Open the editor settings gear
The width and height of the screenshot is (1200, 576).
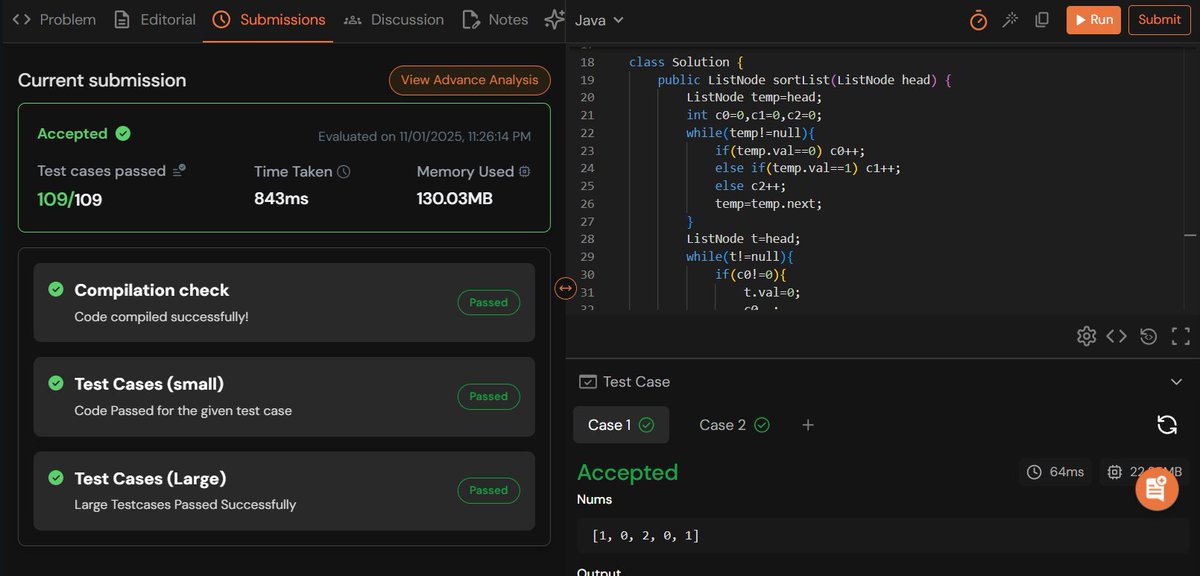pyautogui.click(x=1086, y=335)
